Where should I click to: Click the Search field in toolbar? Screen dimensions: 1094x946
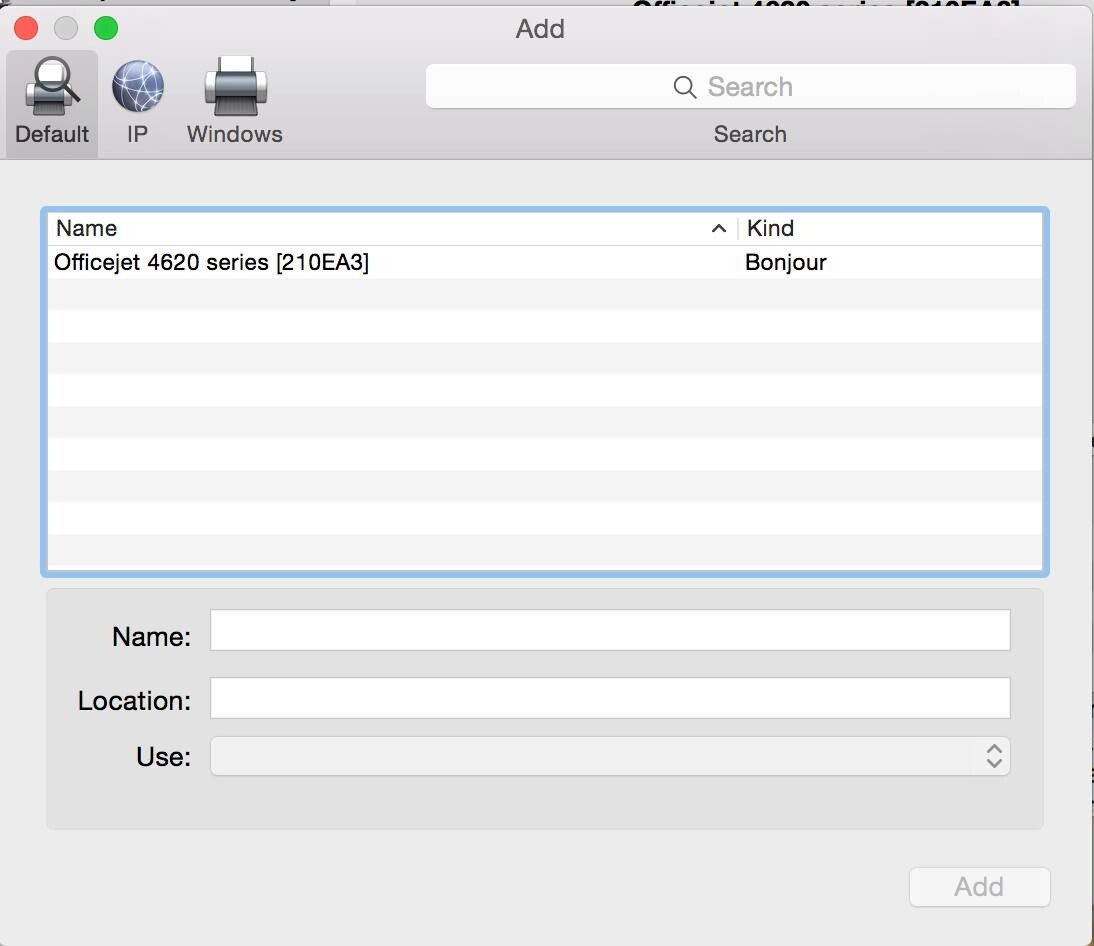[x=750, y=87]
